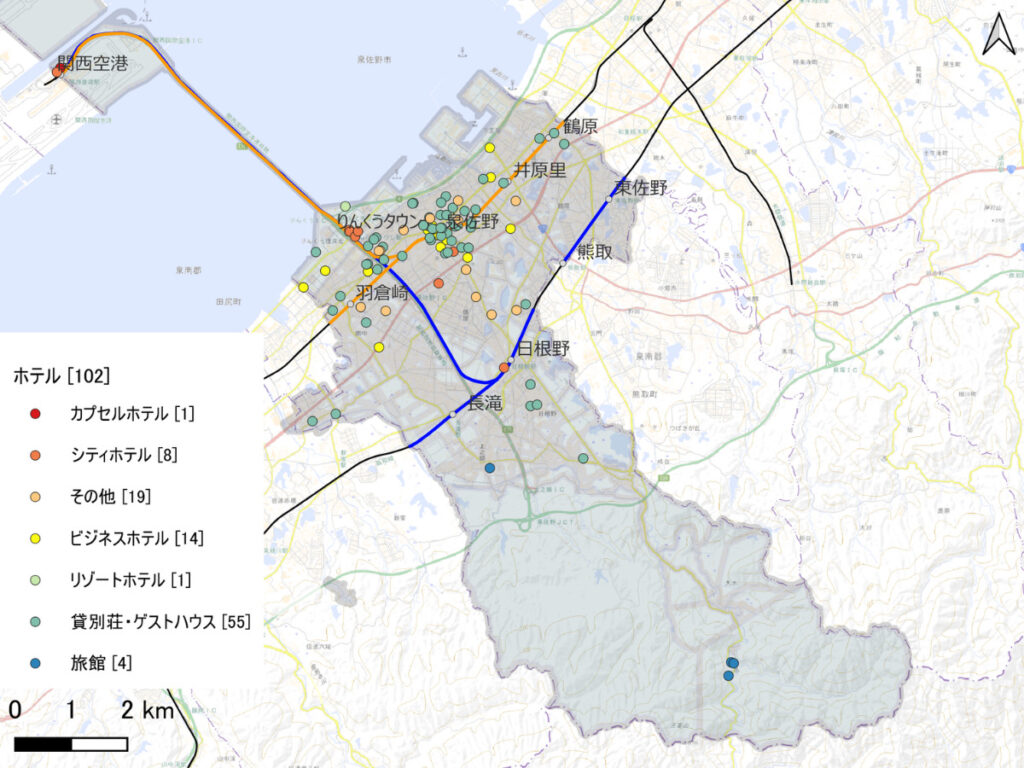Click the large 日根野 station label
Viewport: 1024px width, 768px height.
point(543,348)
